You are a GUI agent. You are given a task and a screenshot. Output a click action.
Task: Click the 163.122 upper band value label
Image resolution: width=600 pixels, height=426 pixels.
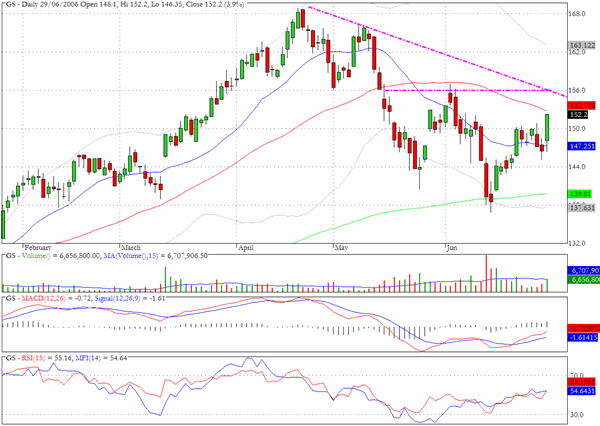(x=582, y=45)
